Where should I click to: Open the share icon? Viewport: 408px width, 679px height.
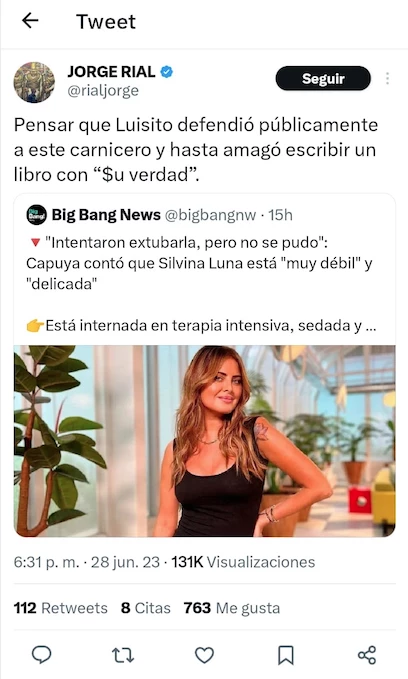367,655
